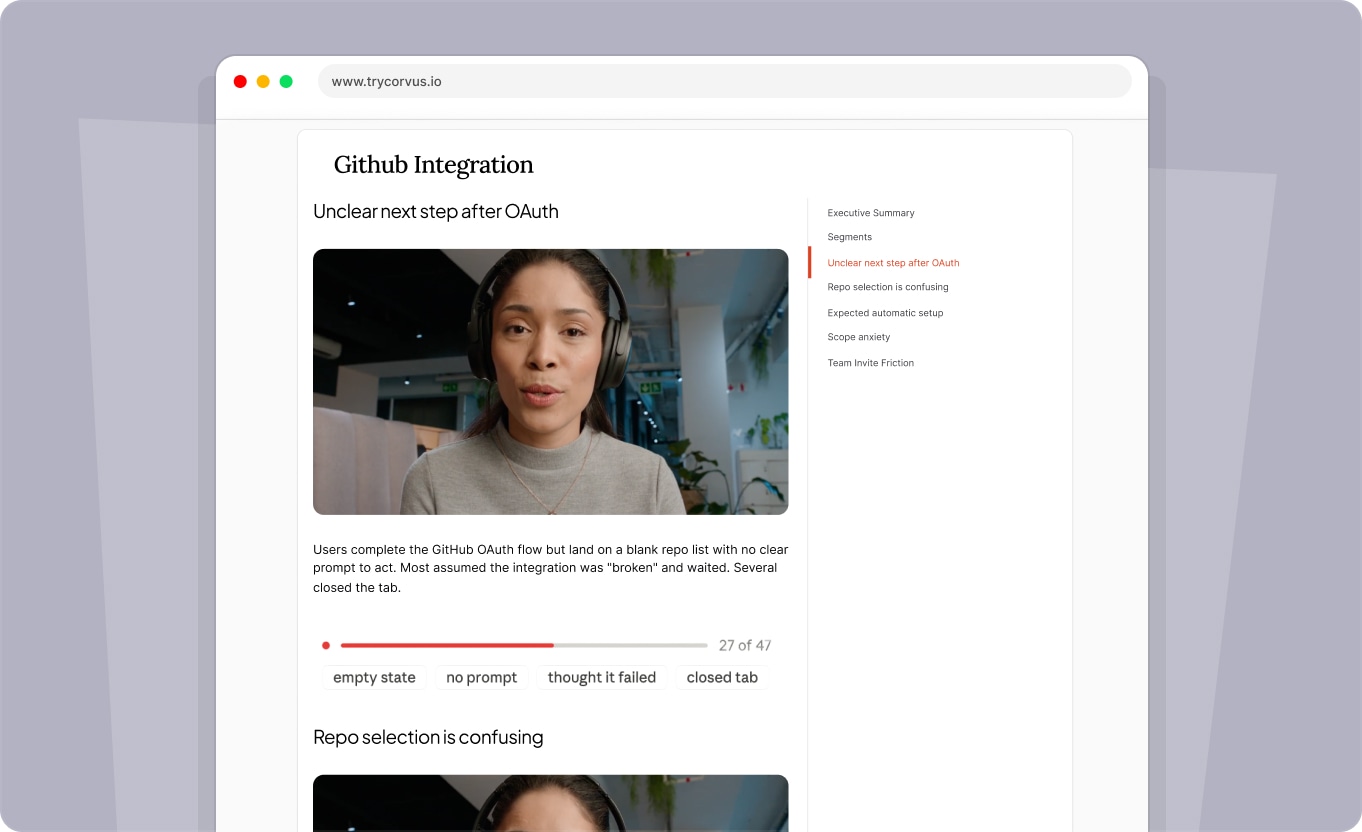Open Executive Summary in the sidebar

click(x=870, y=213)
